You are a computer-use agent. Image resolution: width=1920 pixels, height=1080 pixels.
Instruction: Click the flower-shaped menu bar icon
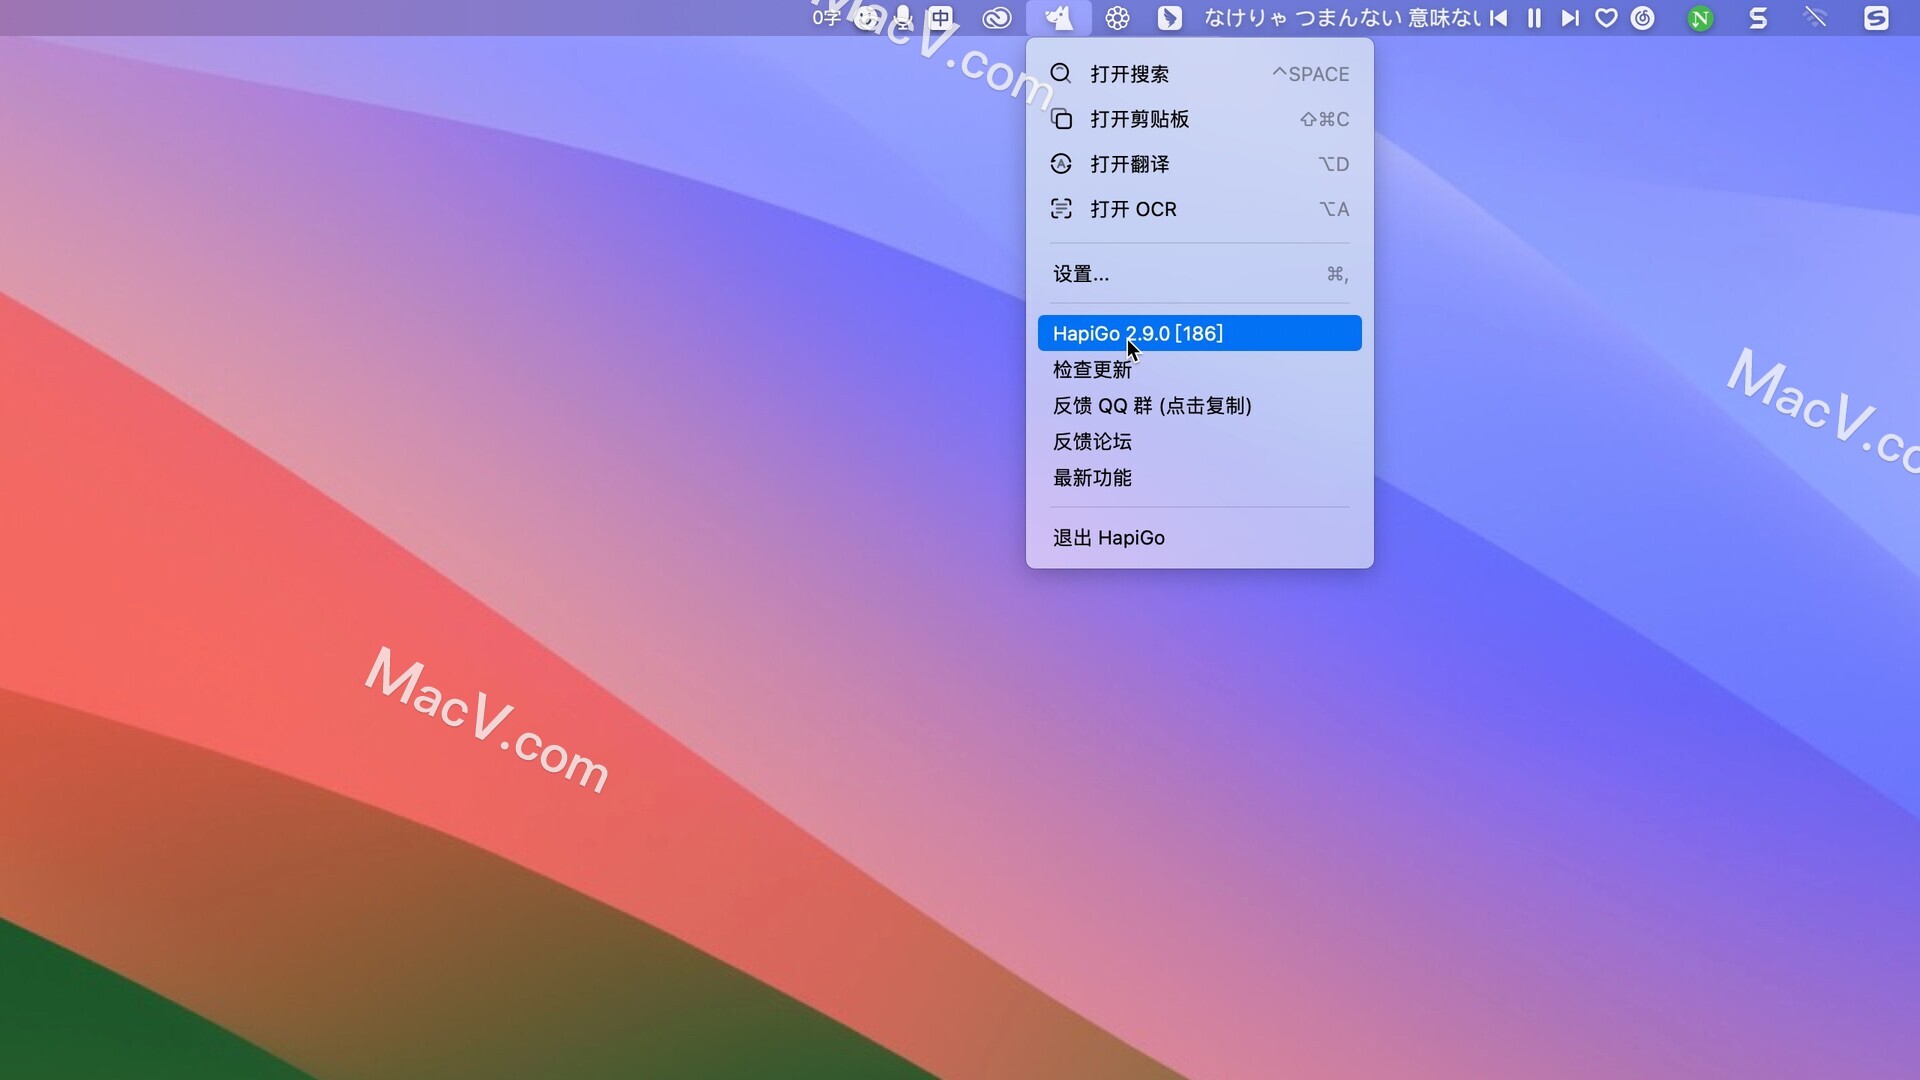(1117, 18)
